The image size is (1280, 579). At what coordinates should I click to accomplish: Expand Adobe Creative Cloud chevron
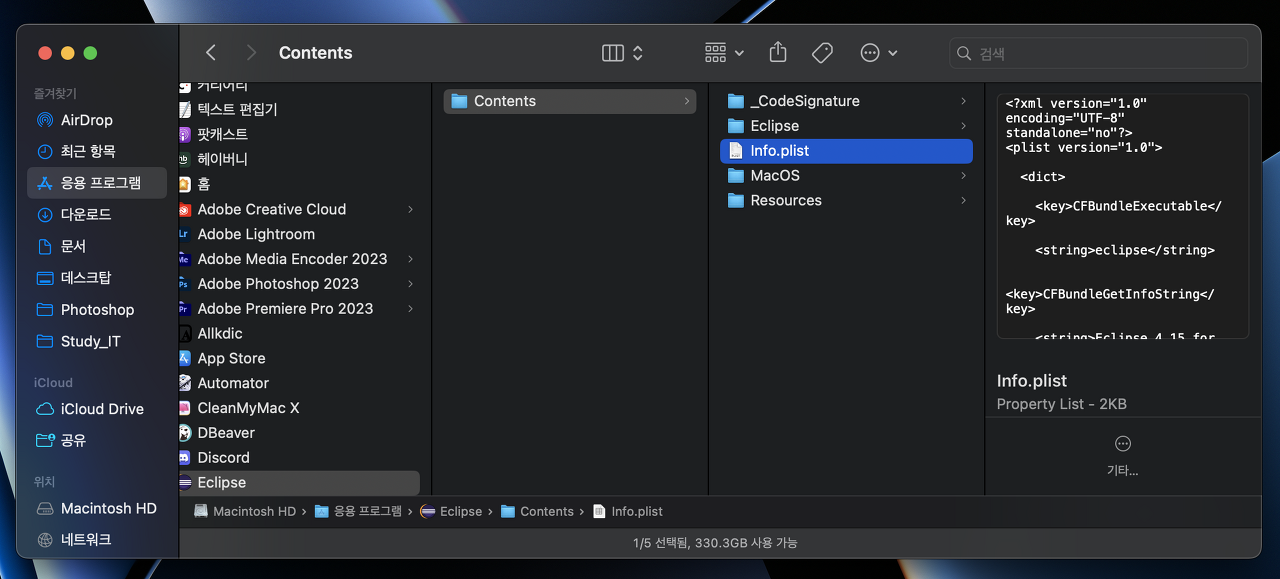point(410,209)
